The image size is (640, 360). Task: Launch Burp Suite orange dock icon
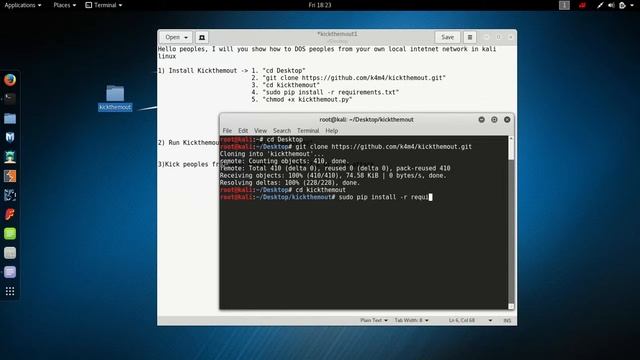(10, 176)
